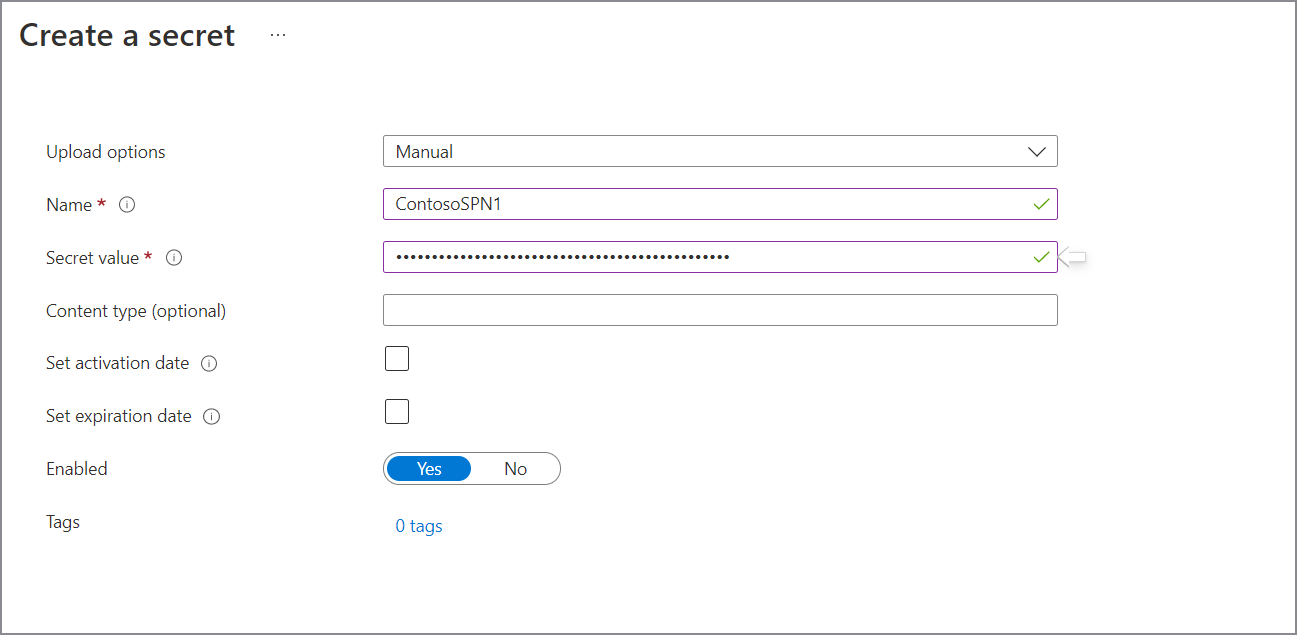The height and width of the screenshot is (635, 1297).
Task: Click inside the Content type optional field
Action: pyautogui.click(x=720, y=310)
